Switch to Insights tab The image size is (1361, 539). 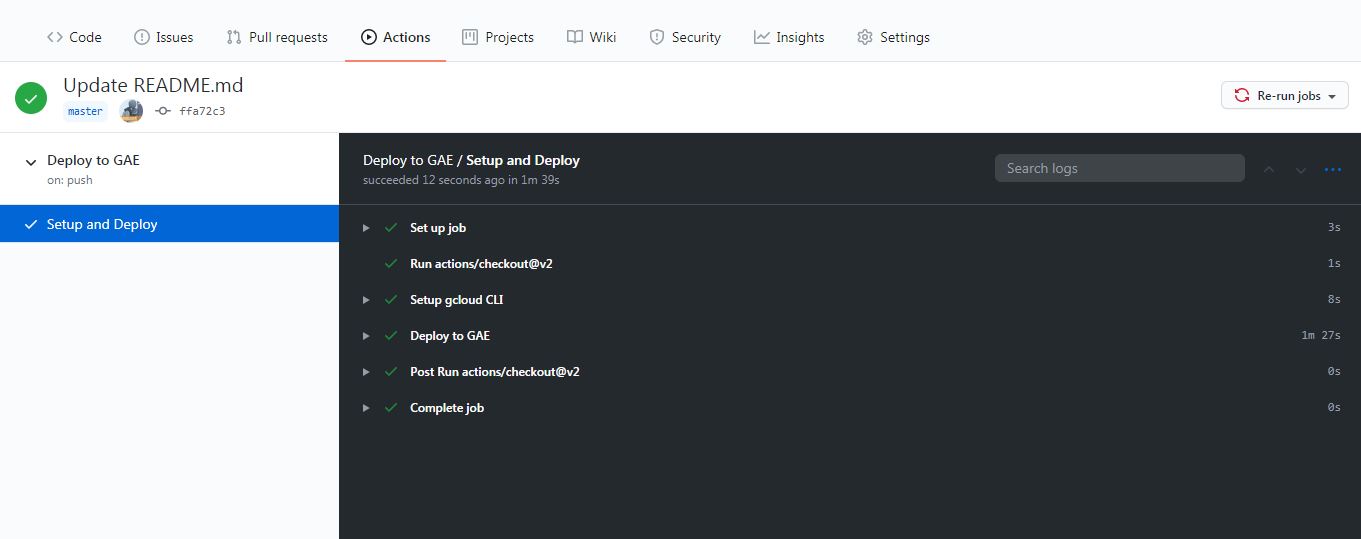point(789,37)
